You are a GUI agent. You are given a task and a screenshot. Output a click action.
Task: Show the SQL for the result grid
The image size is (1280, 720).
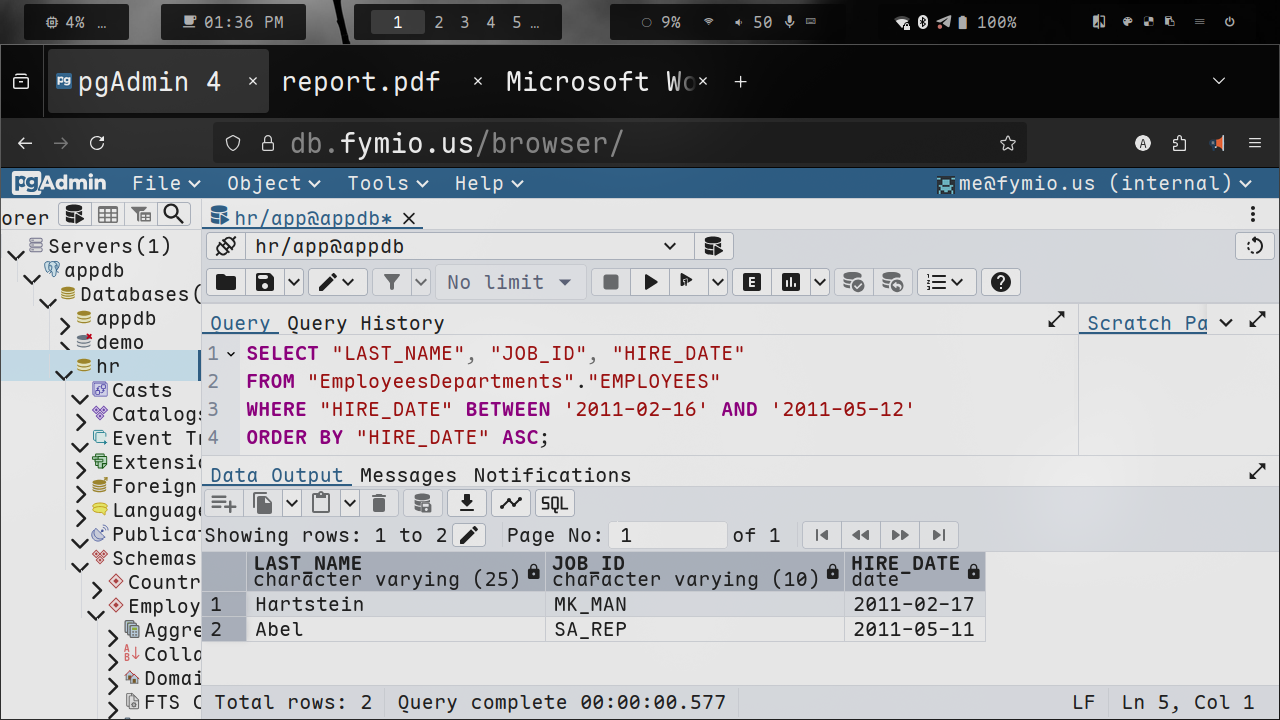(555, 504)
